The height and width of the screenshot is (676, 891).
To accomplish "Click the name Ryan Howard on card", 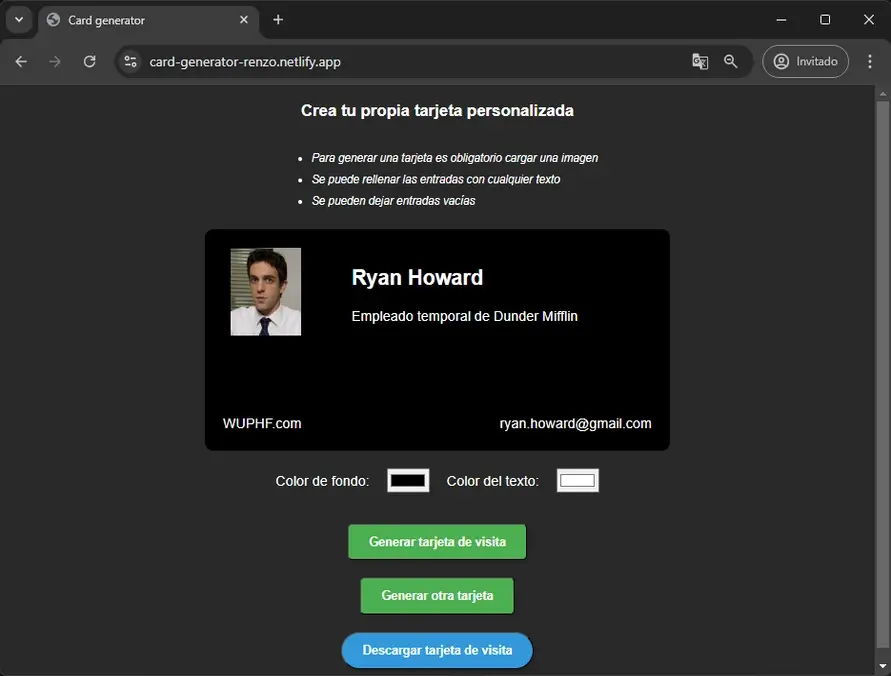I will (x=417, y=277).
